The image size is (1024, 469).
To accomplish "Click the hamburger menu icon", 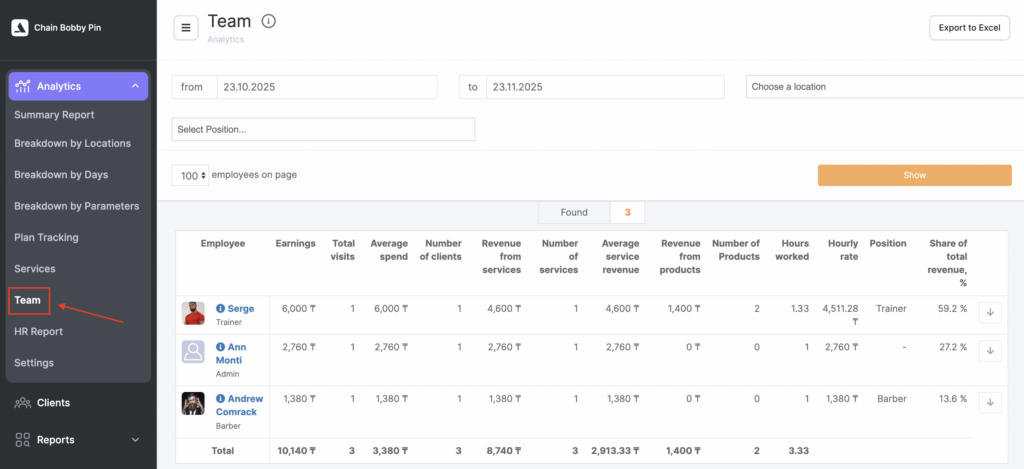I will coord(186,28).
